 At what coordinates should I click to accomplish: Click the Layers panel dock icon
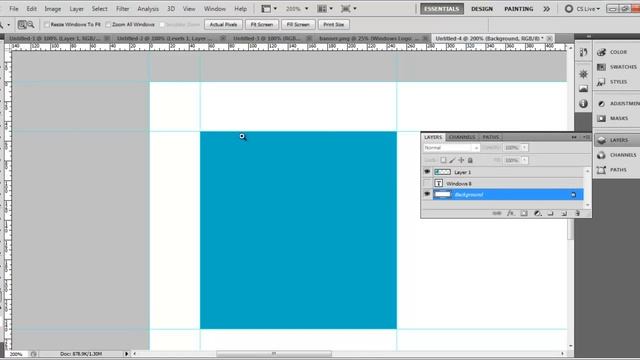[x=601, y=140]
